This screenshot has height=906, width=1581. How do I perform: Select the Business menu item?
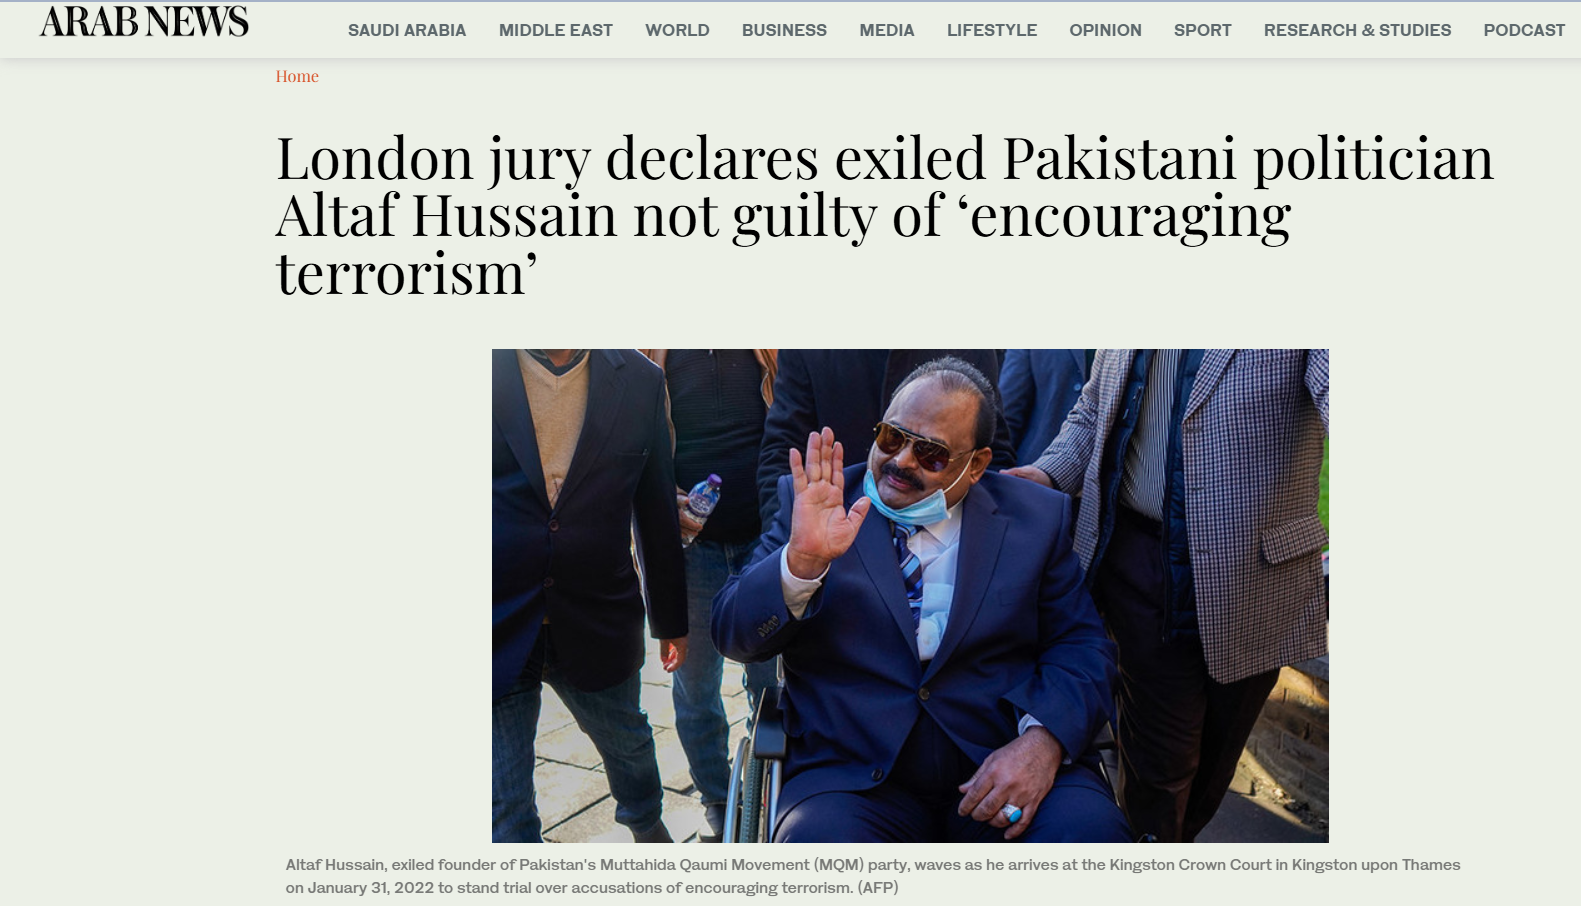click(784, 30)
